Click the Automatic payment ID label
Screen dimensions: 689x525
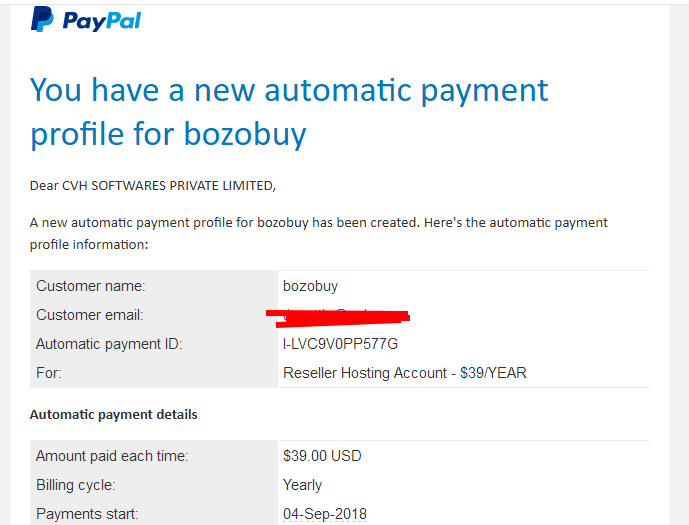point(109,344)
